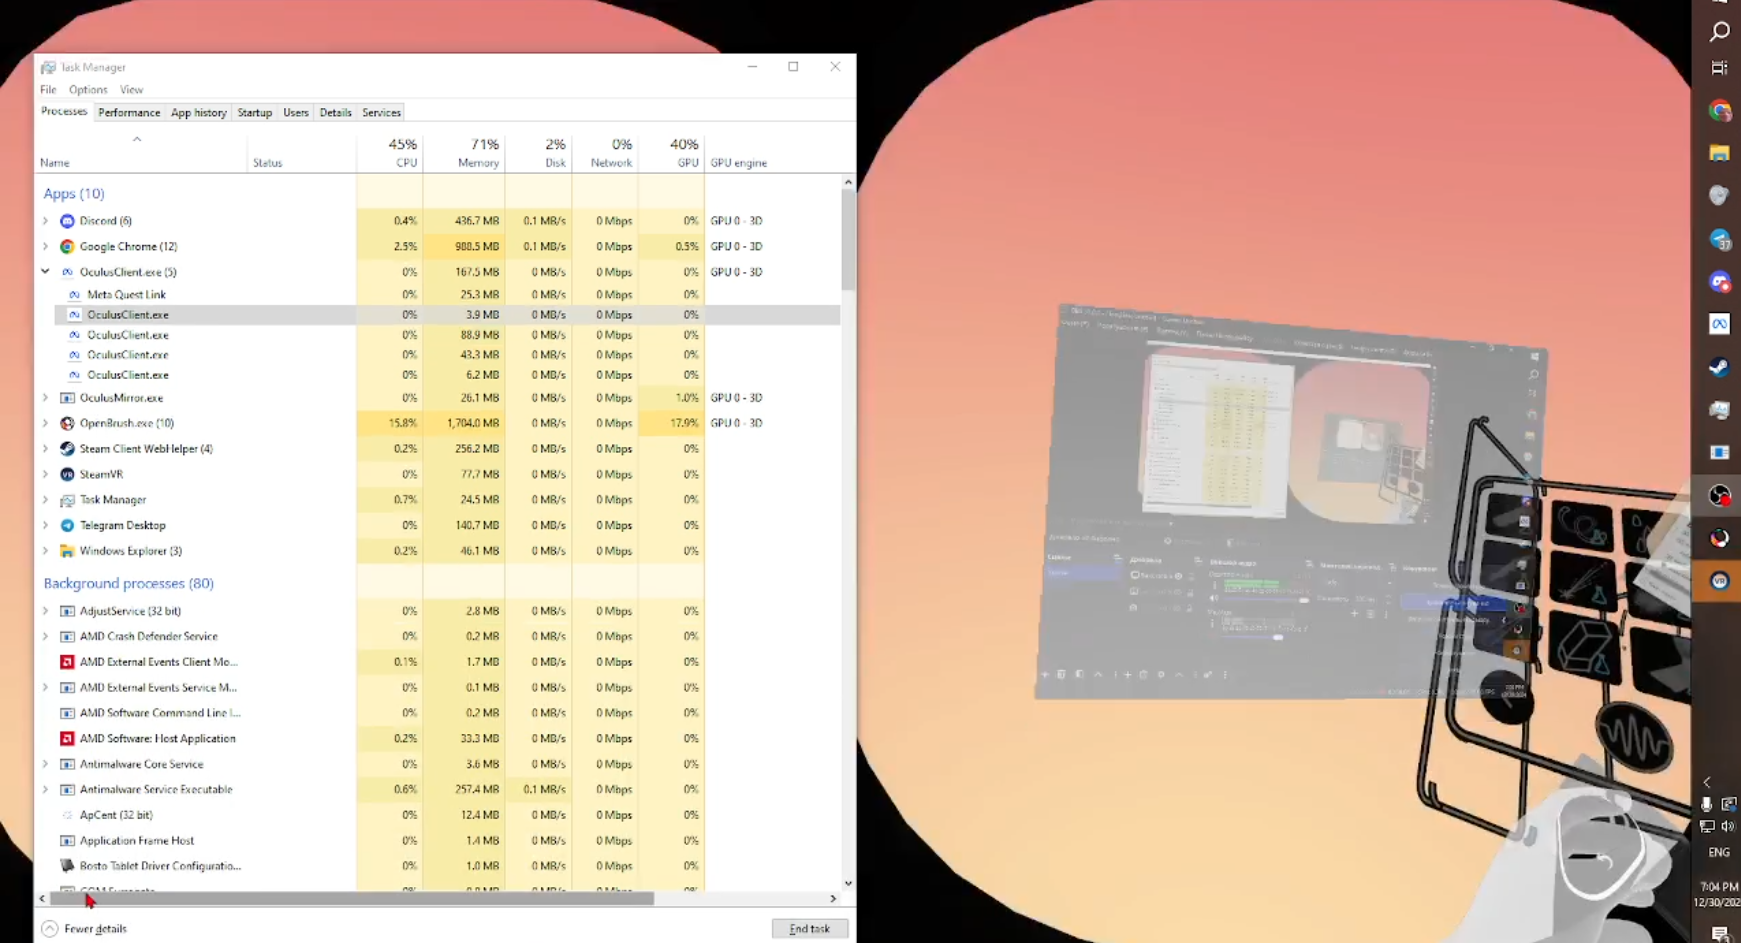
Task: Sort processes by the Memory column
Action: [464, 153]
